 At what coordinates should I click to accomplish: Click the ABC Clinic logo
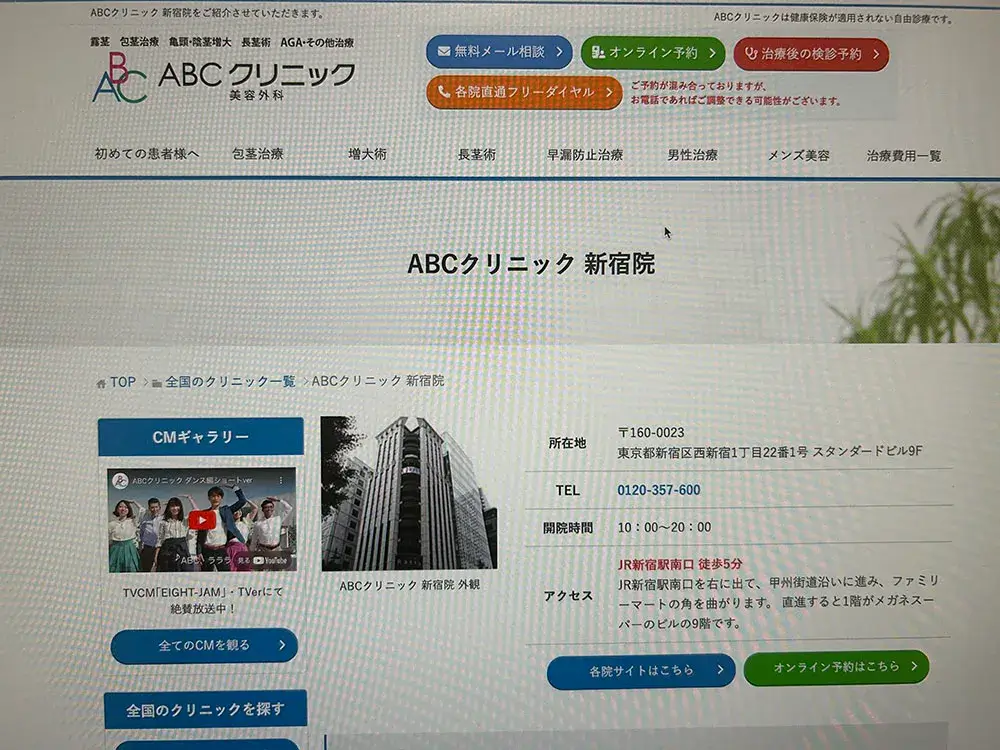pos(224,79)
